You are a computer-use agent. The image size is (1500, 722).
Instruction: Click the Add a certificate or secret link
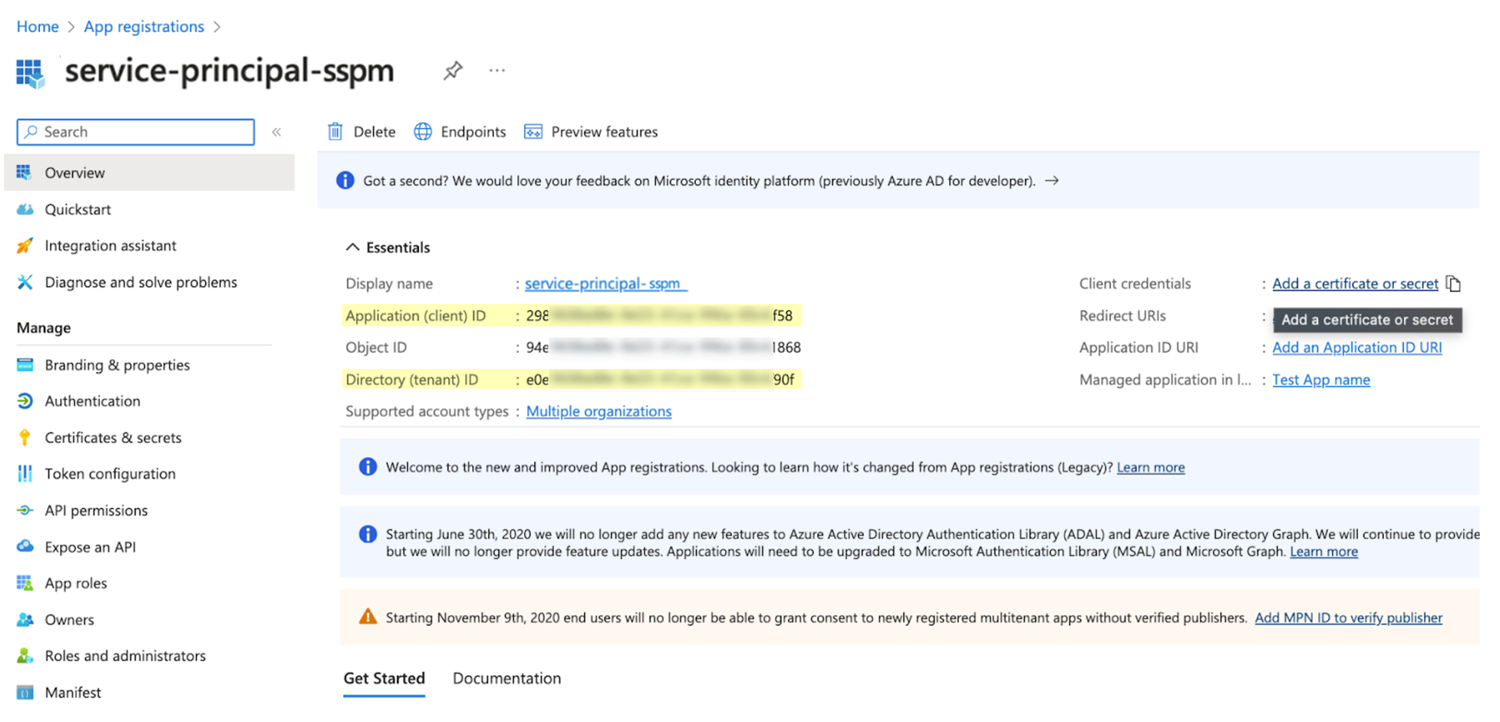(x=1355, y=284)
